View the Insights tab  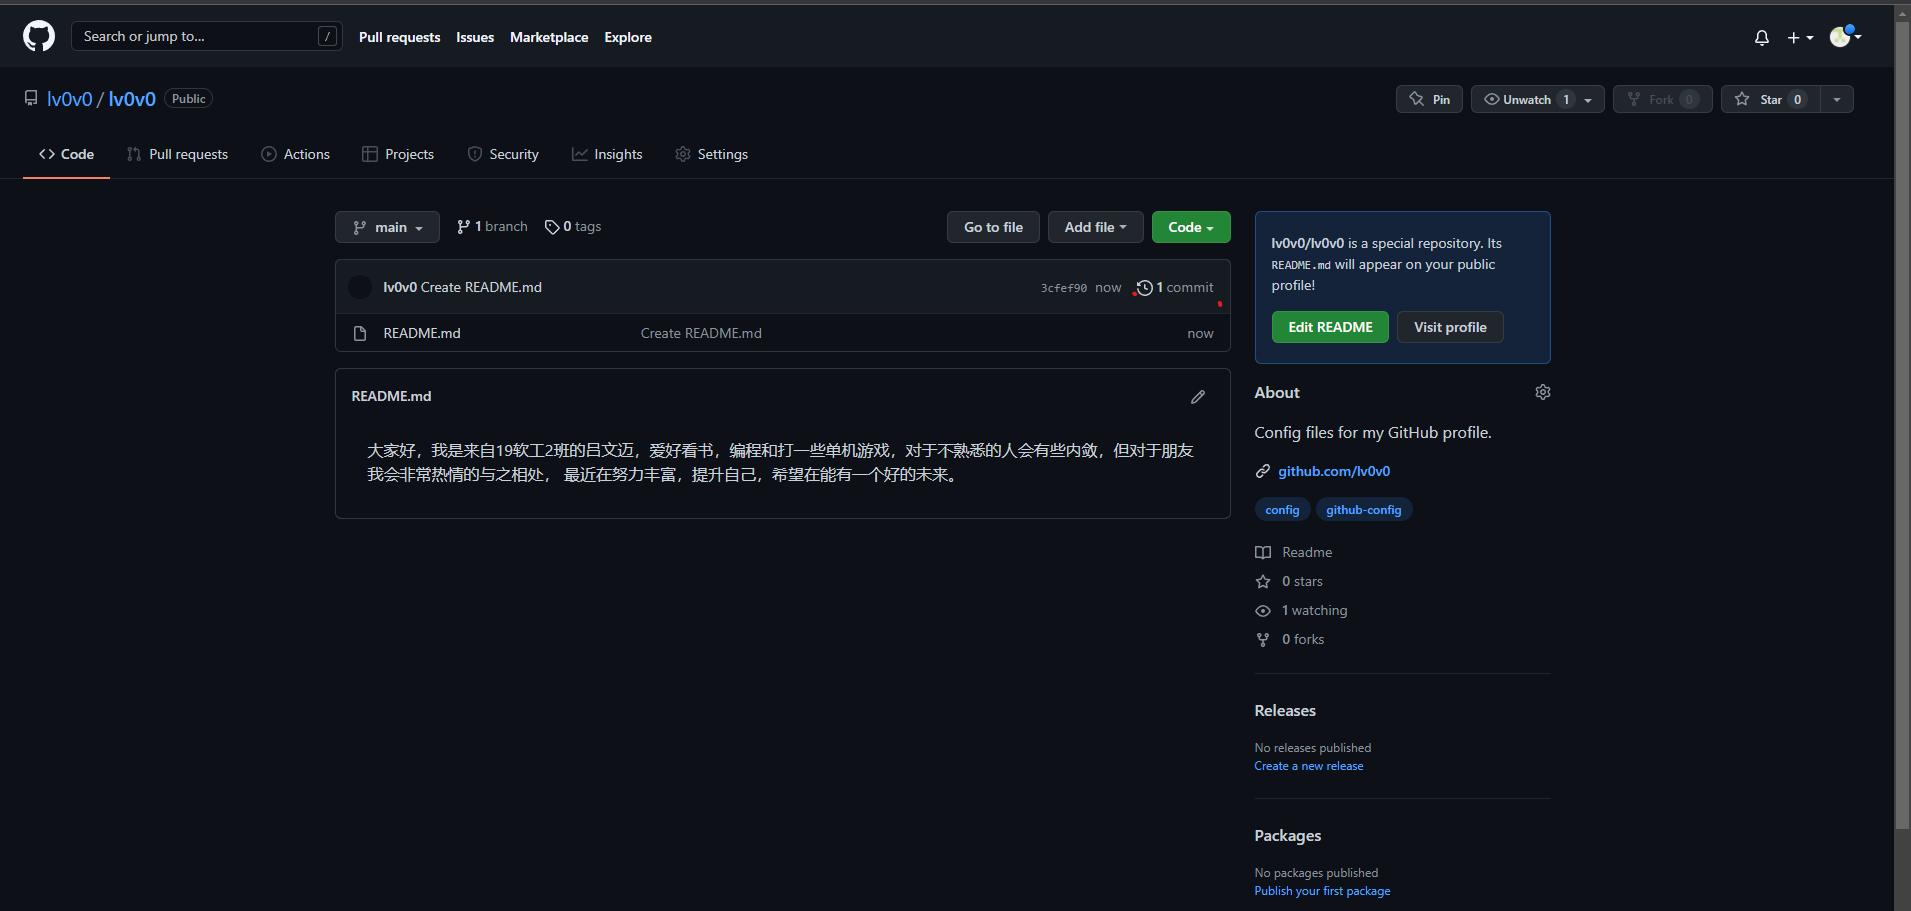607,154
